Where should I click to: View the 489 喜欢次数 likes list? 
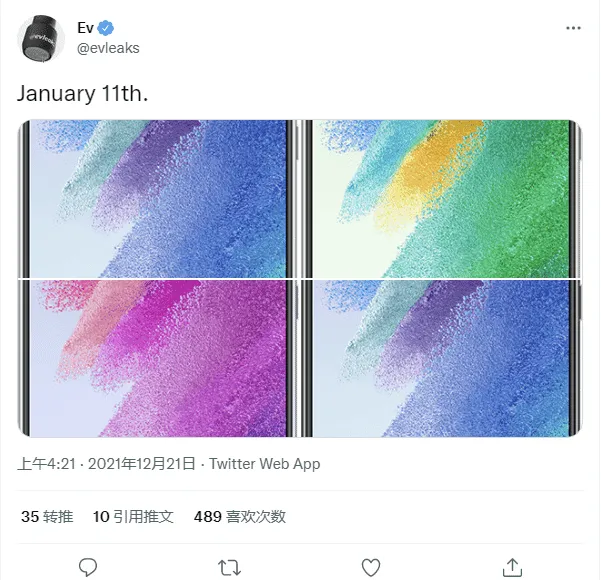click(x=240, y=517)
